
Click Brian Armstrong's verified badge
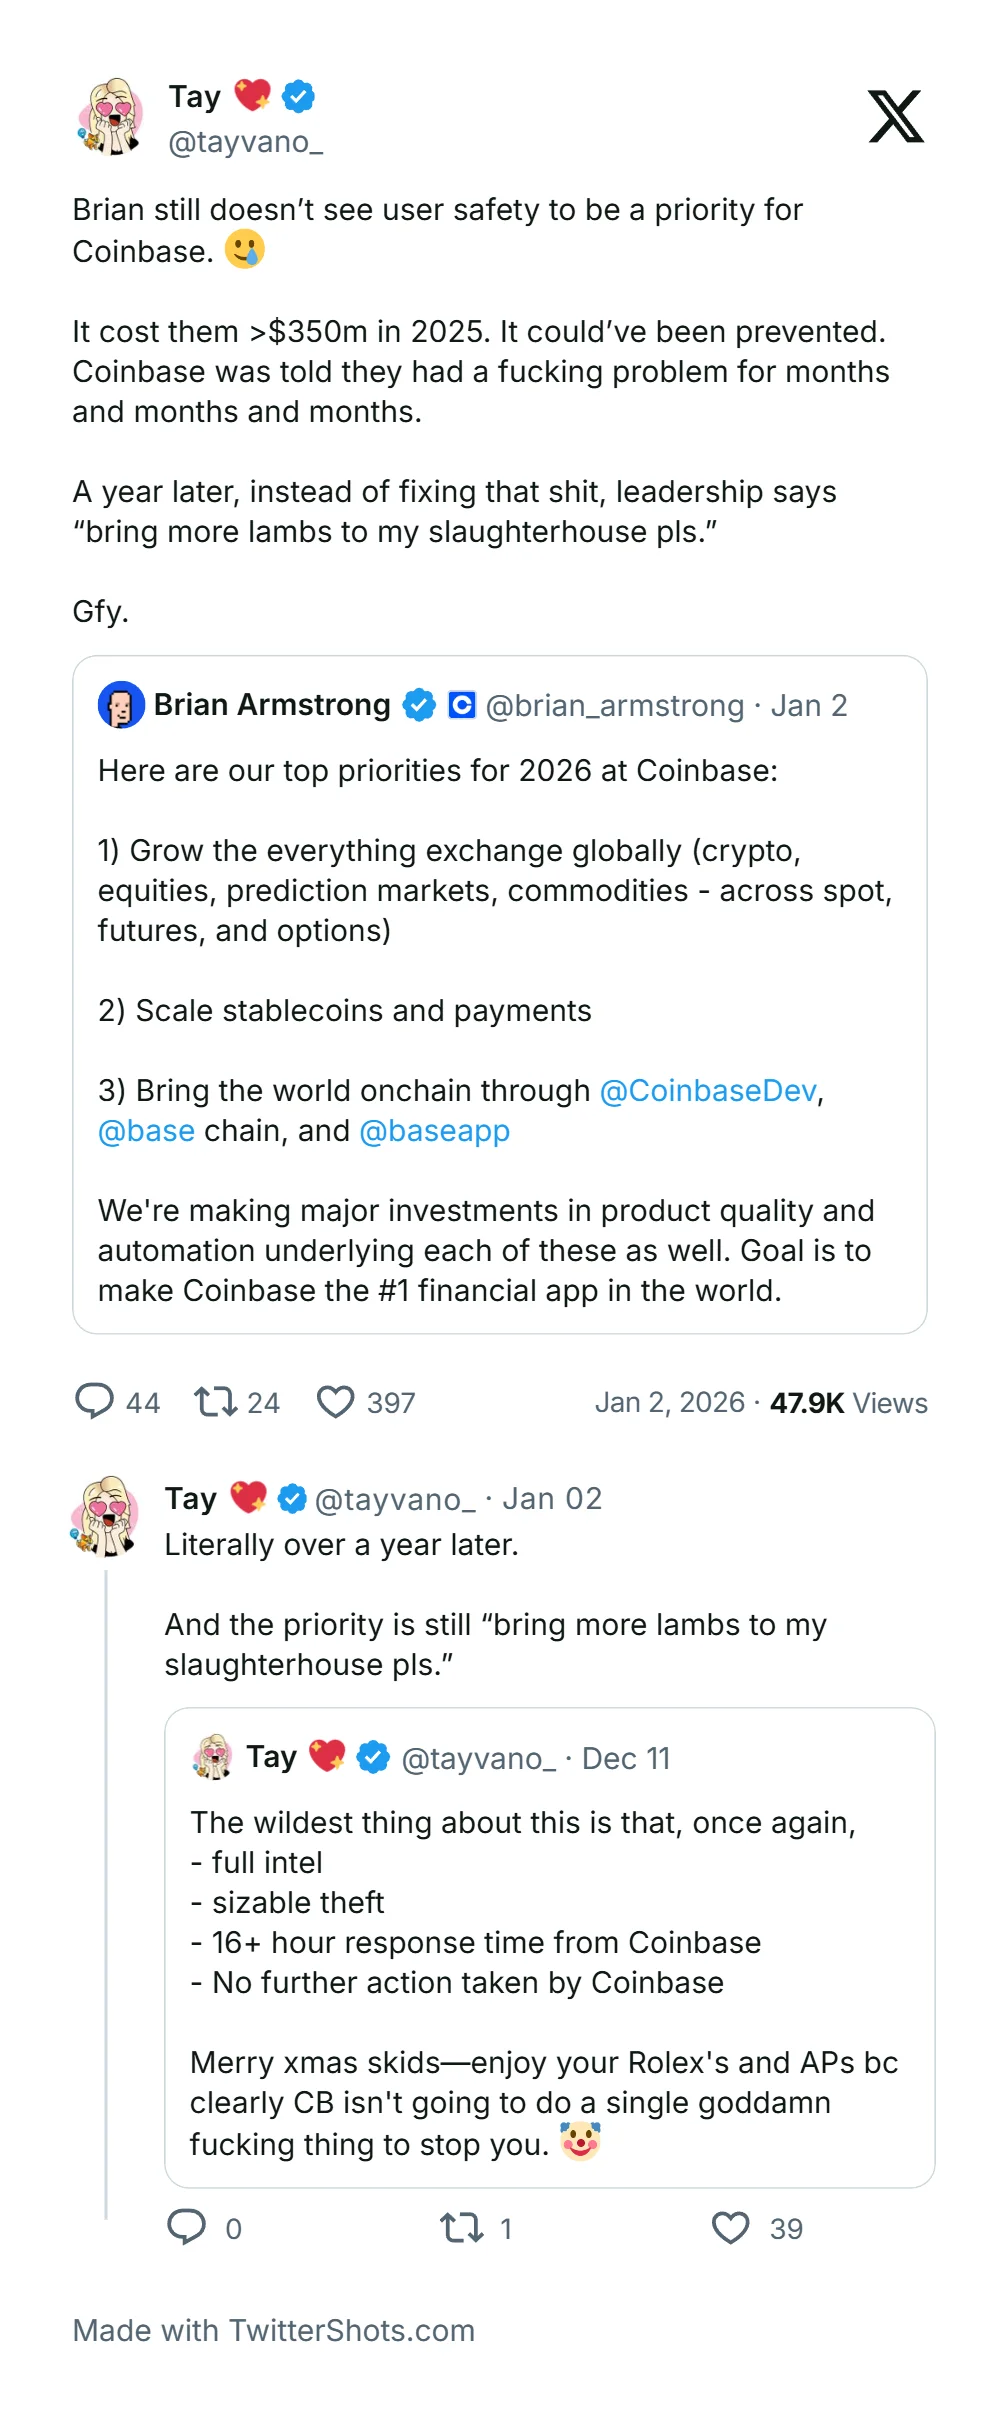[x=419, y=705]
